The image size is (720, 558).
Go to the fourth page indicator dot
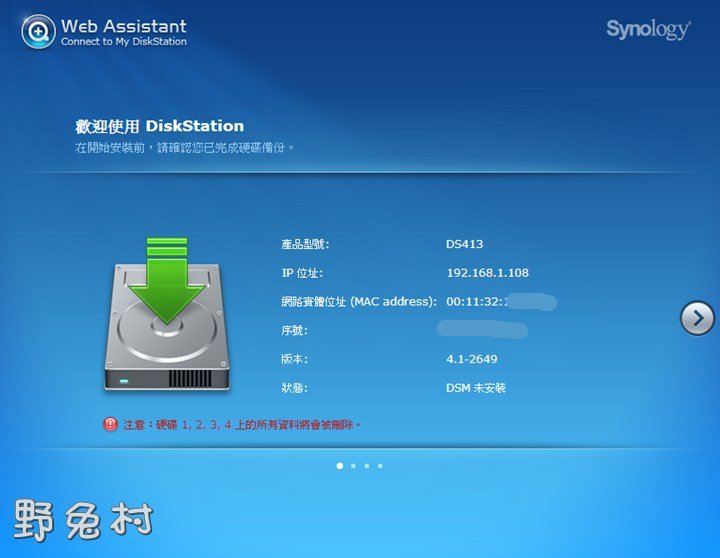click(380, 466)
